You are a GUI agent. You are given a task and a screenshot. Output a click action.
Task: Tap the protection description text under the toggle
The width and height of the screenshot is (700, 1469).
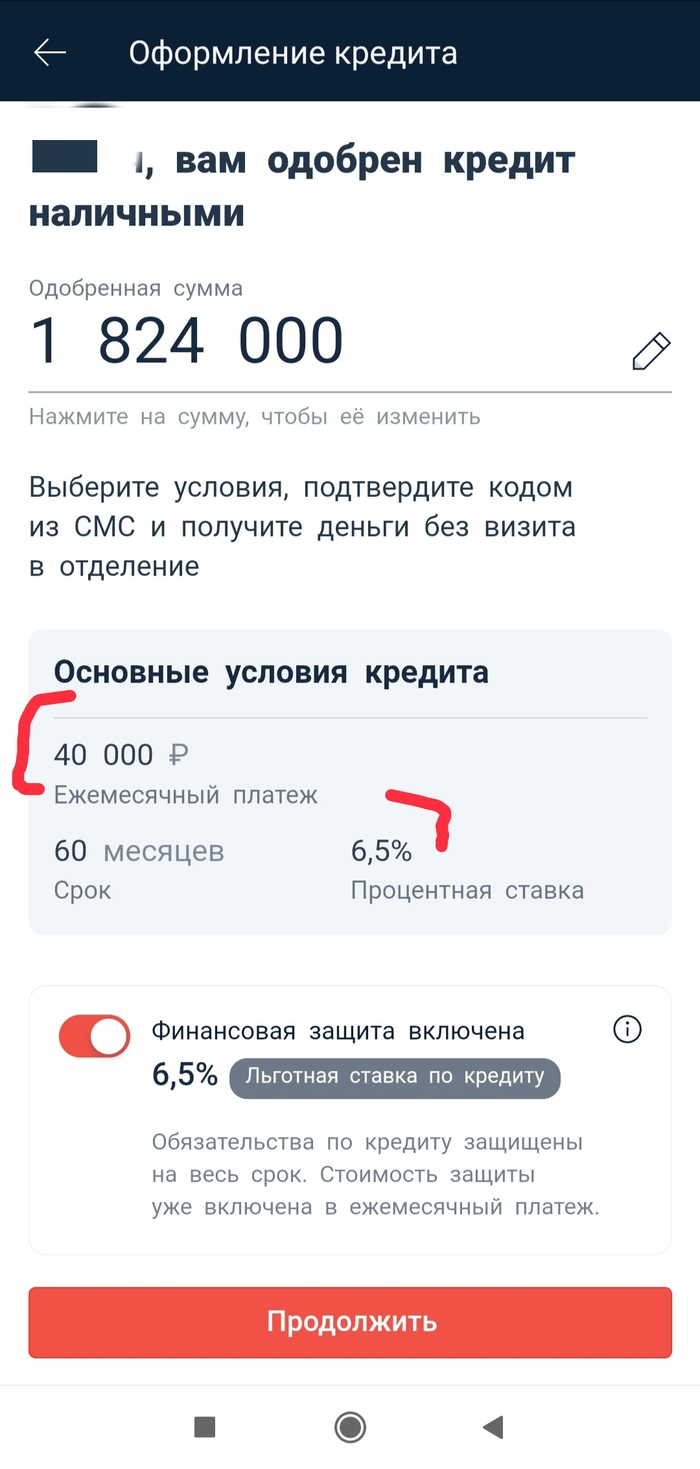(375, 1174)
